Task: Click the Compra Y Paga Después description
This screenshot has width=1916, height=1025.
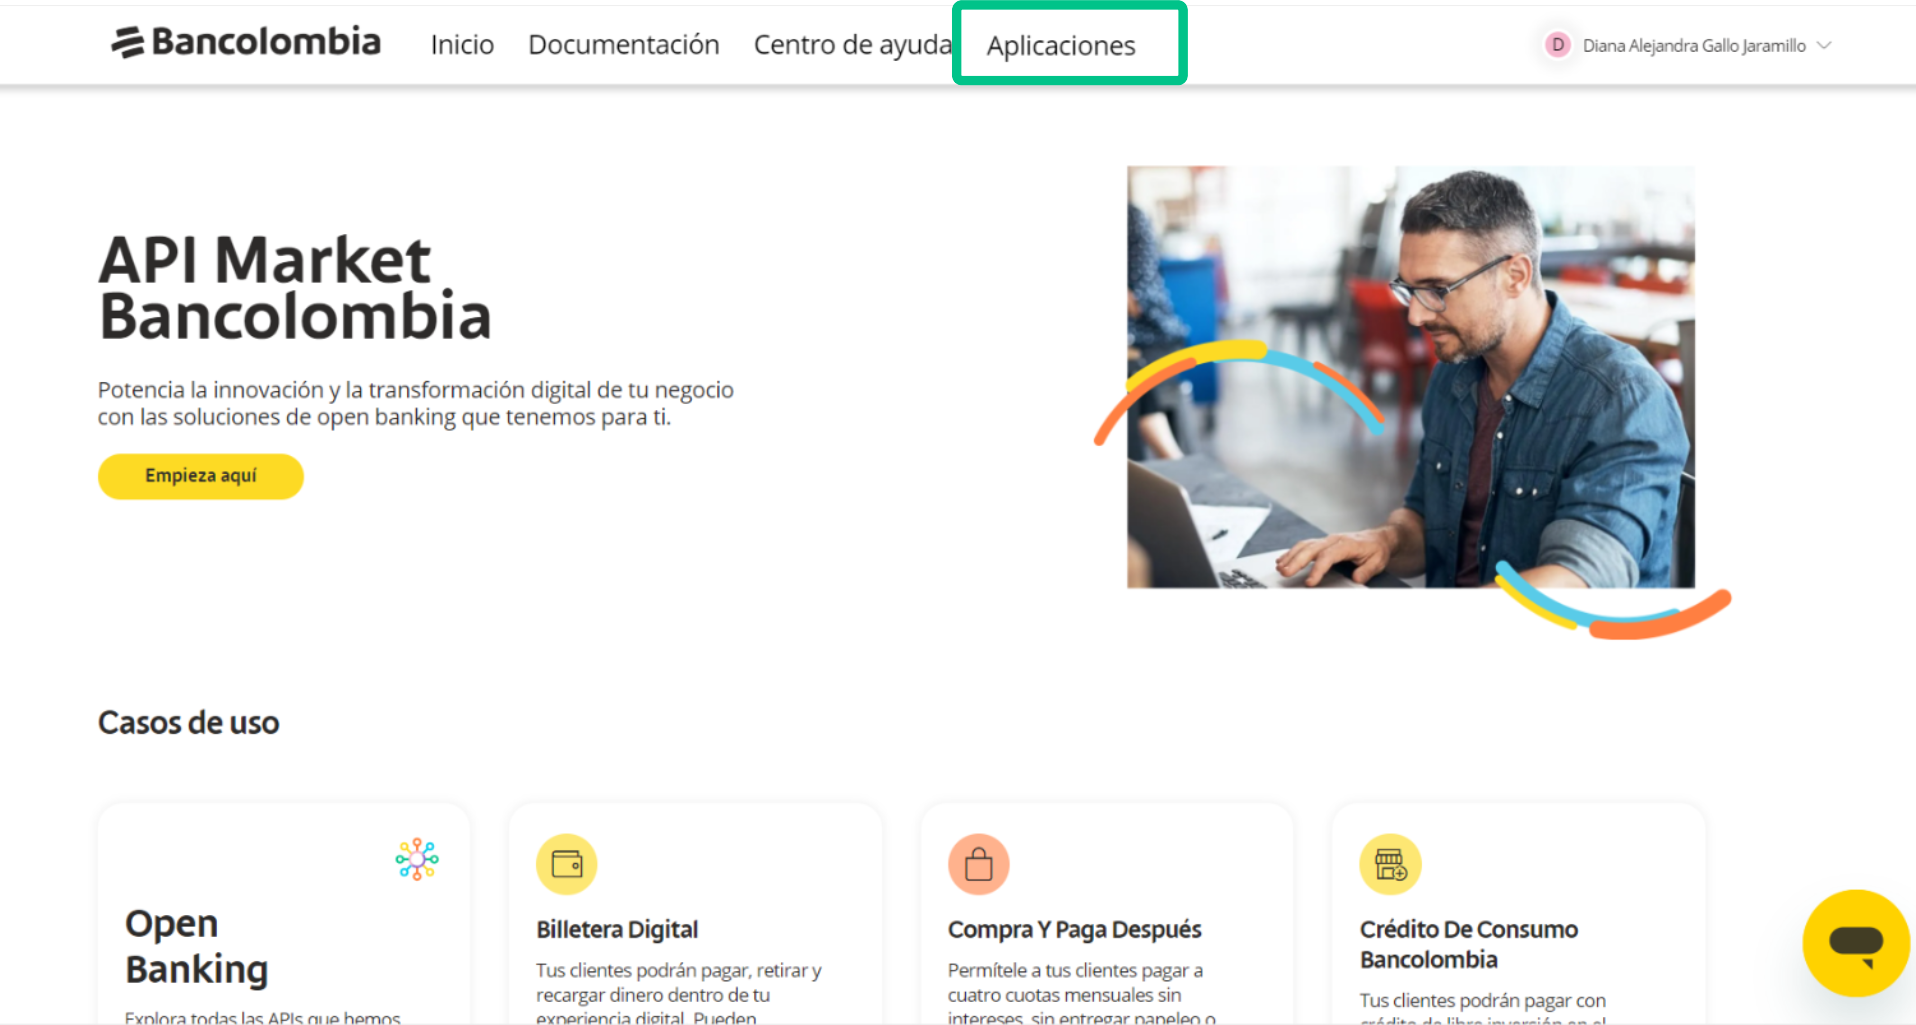Action: pyautogui.click(x=1082, y=994)
